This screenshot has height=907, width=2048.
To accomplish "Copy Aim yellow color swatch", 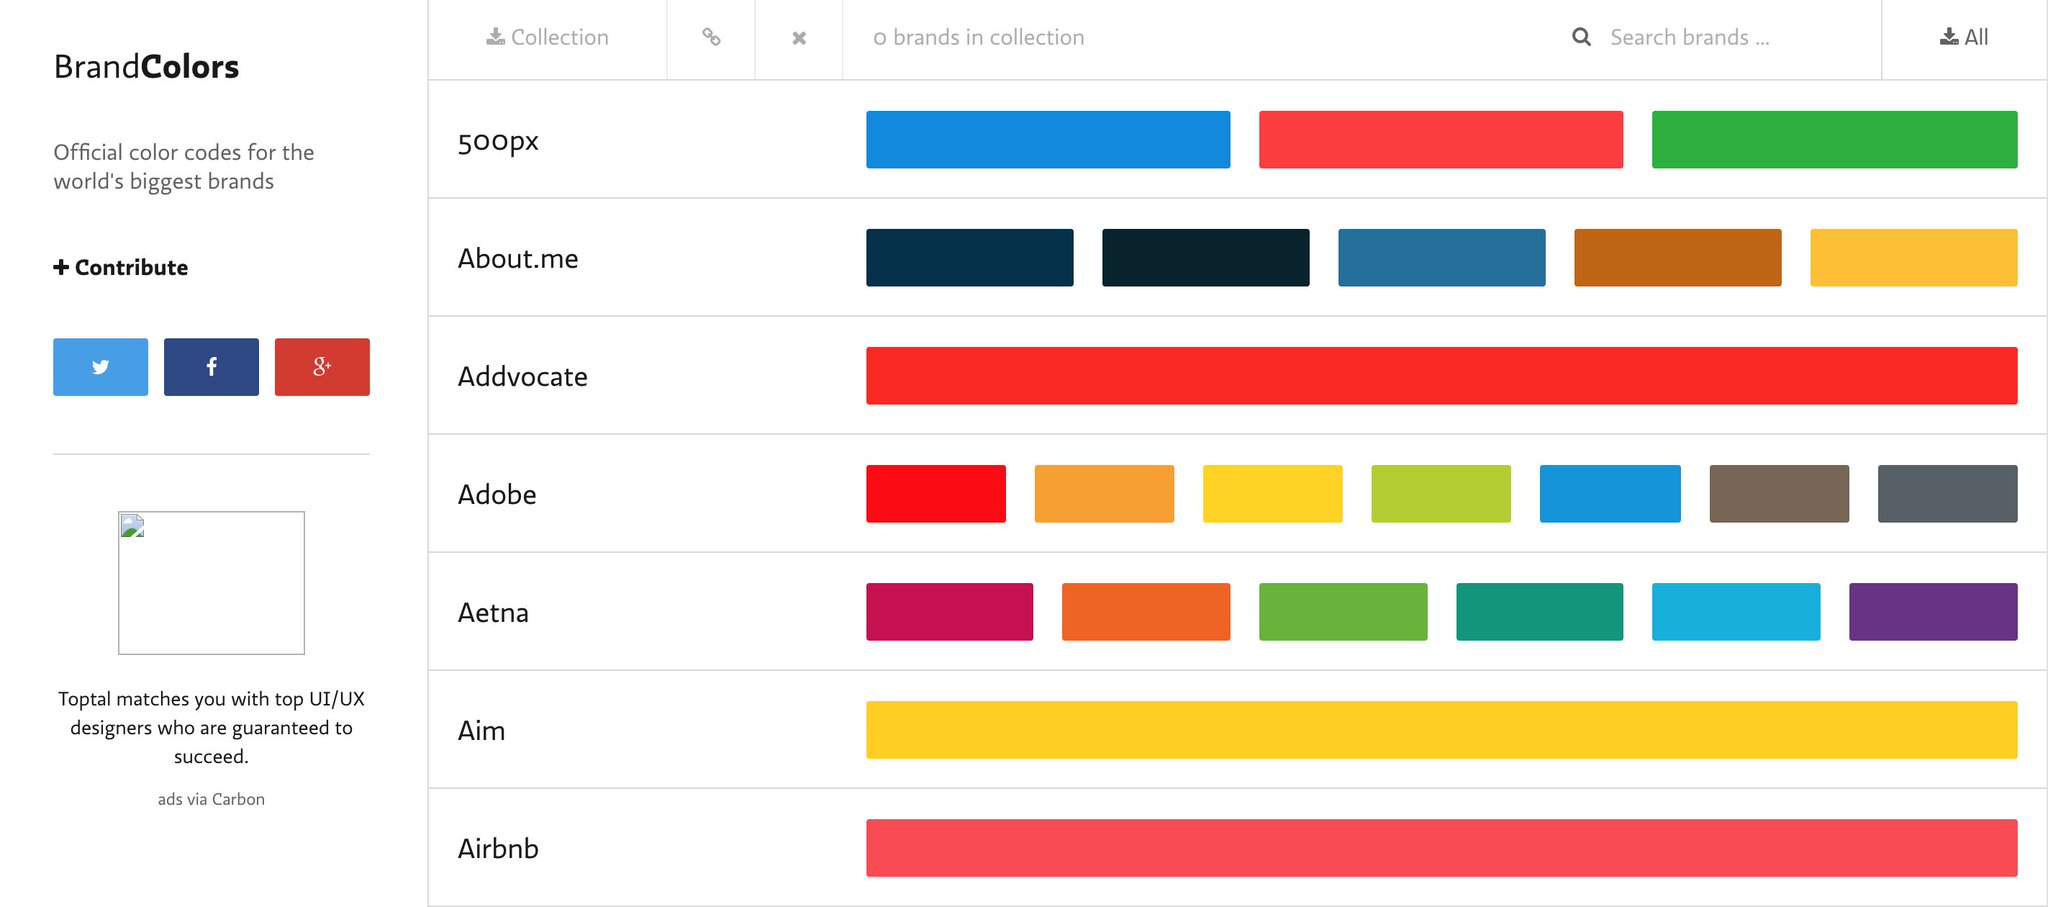I will (1442, 730).
